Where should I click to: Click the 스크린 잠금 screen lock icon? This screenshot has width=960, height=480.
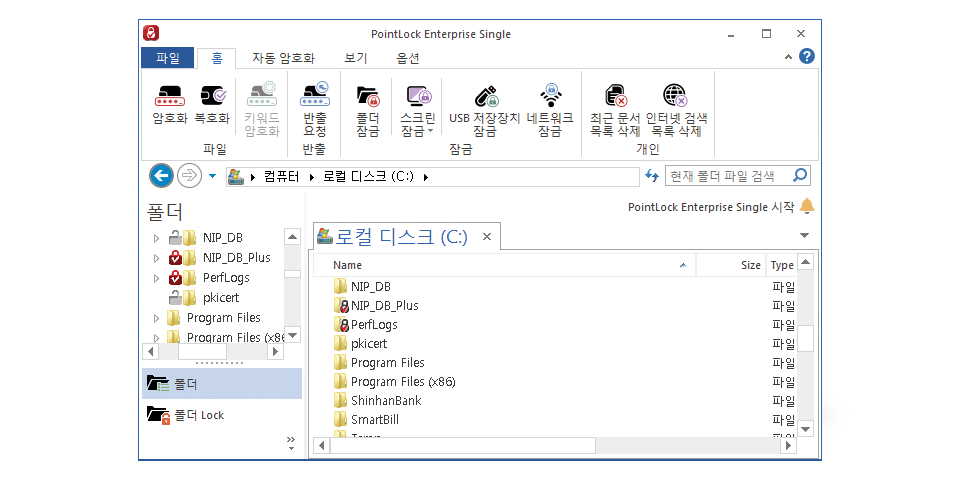(x=419, y=96)
